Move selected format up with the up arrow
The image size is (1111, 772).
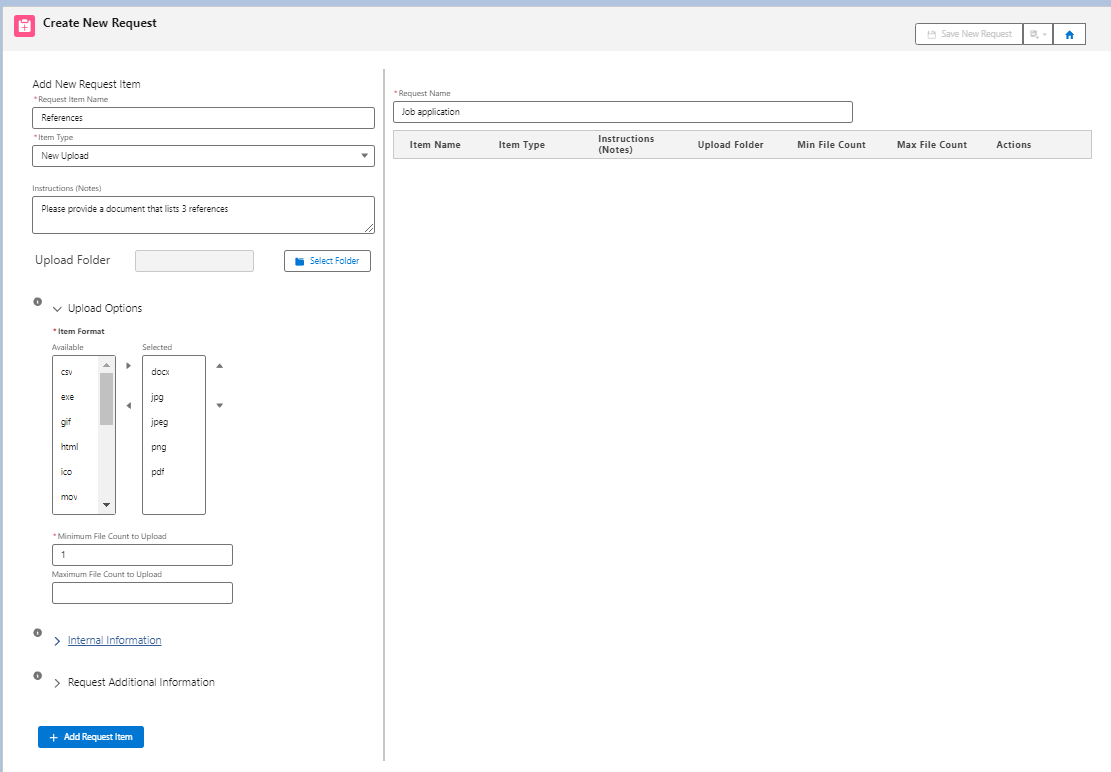point(220,366)
